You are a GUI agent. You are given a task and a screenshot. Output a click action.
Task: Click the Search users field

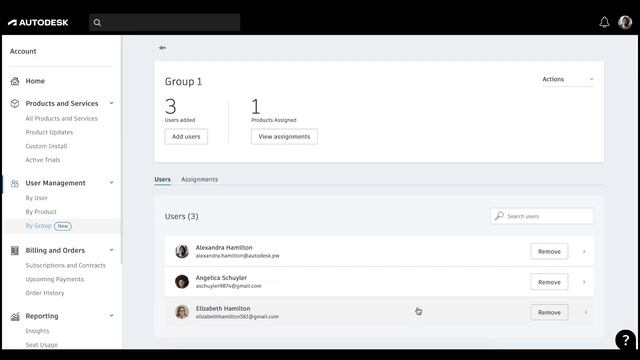(542, 216)
